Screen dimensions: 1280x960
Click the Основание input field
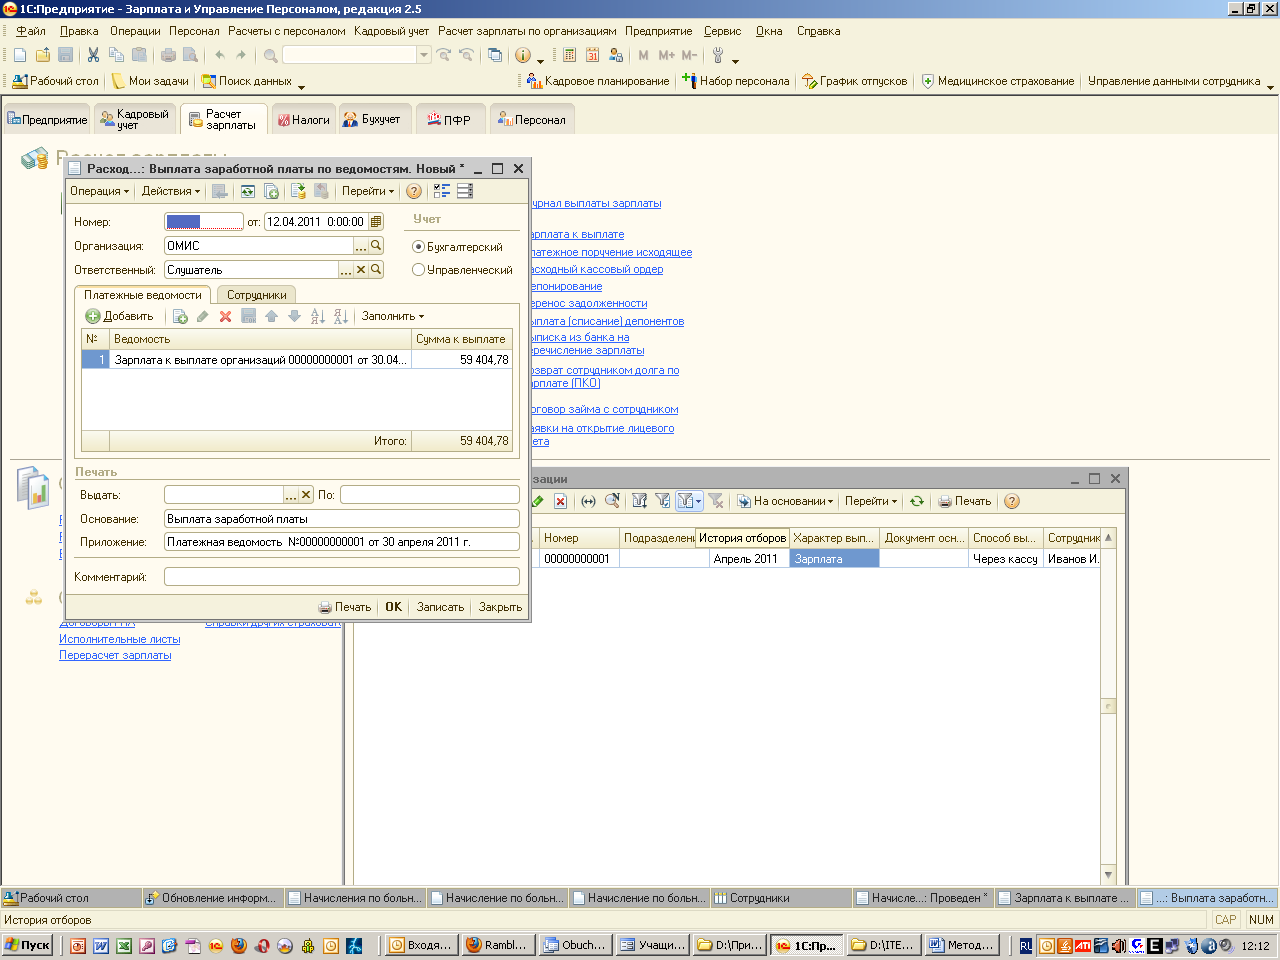click(342, 519)
